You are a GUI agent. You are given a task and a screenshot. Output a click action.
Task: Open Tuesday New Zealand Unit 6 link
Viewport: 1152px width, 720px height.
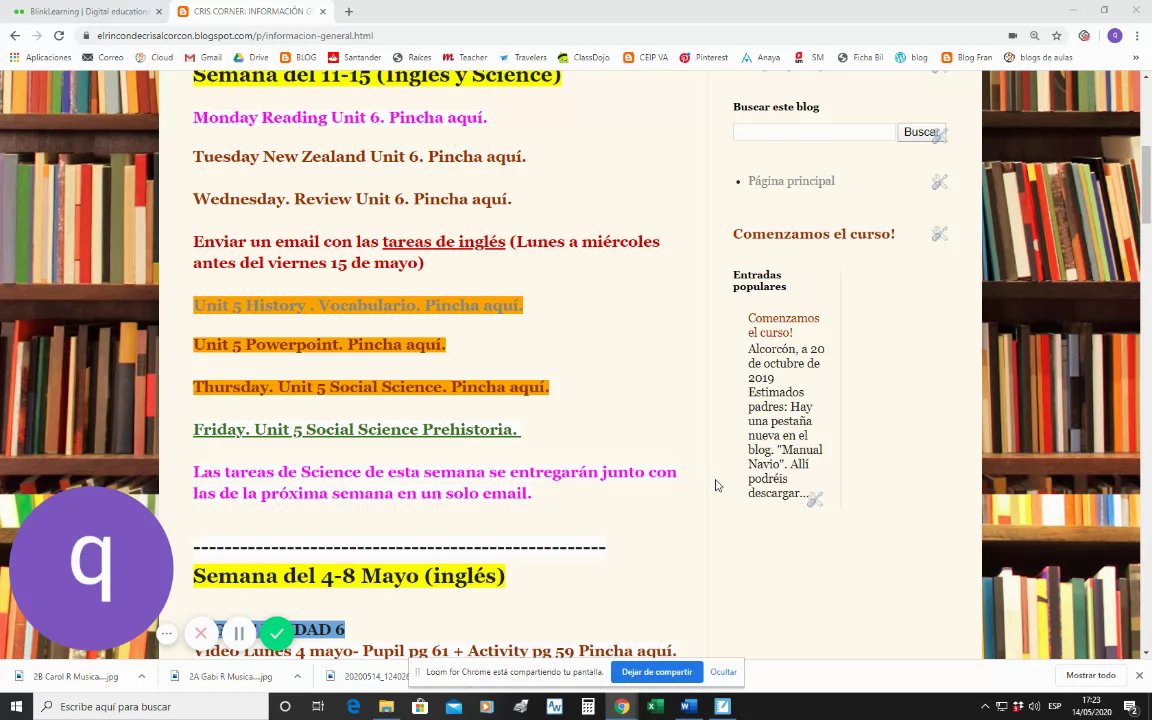[359, 156]
